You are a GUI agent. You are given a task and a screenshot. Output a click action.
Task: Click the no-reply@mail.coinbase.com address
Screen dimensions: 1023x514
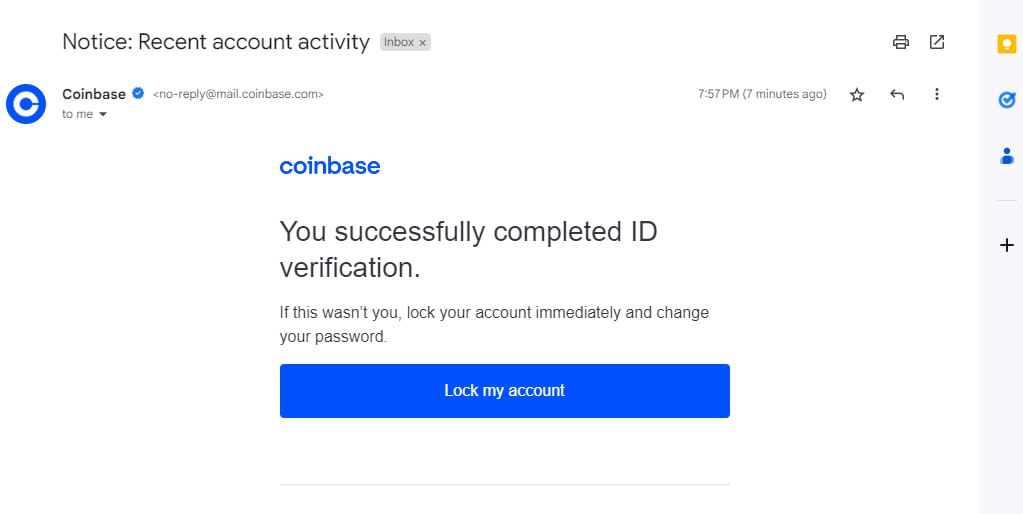(238, 94)
